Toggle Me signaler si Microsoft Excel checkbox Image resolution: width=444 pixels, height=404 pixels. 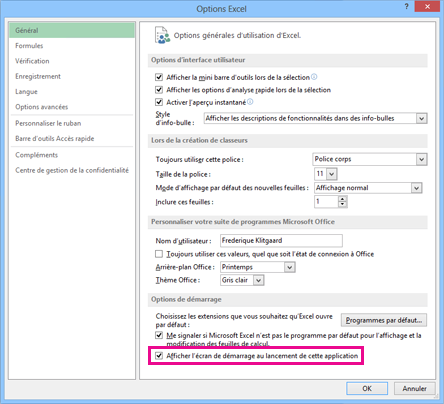pos(159,335)
